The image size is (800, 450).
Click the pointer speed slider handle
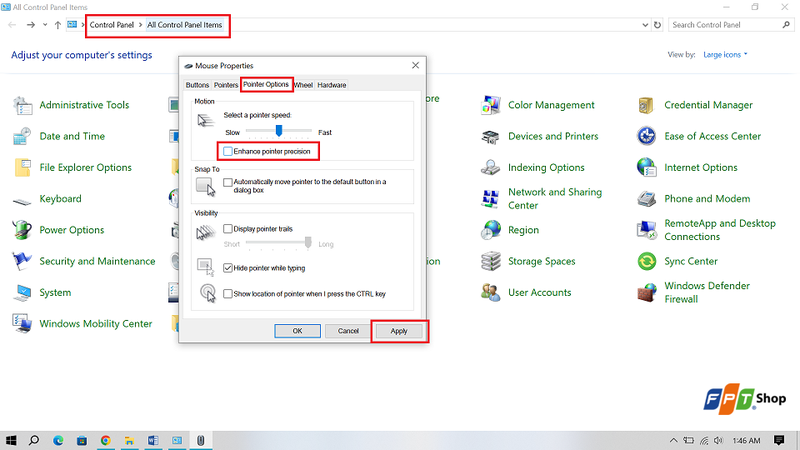(279, 131)
